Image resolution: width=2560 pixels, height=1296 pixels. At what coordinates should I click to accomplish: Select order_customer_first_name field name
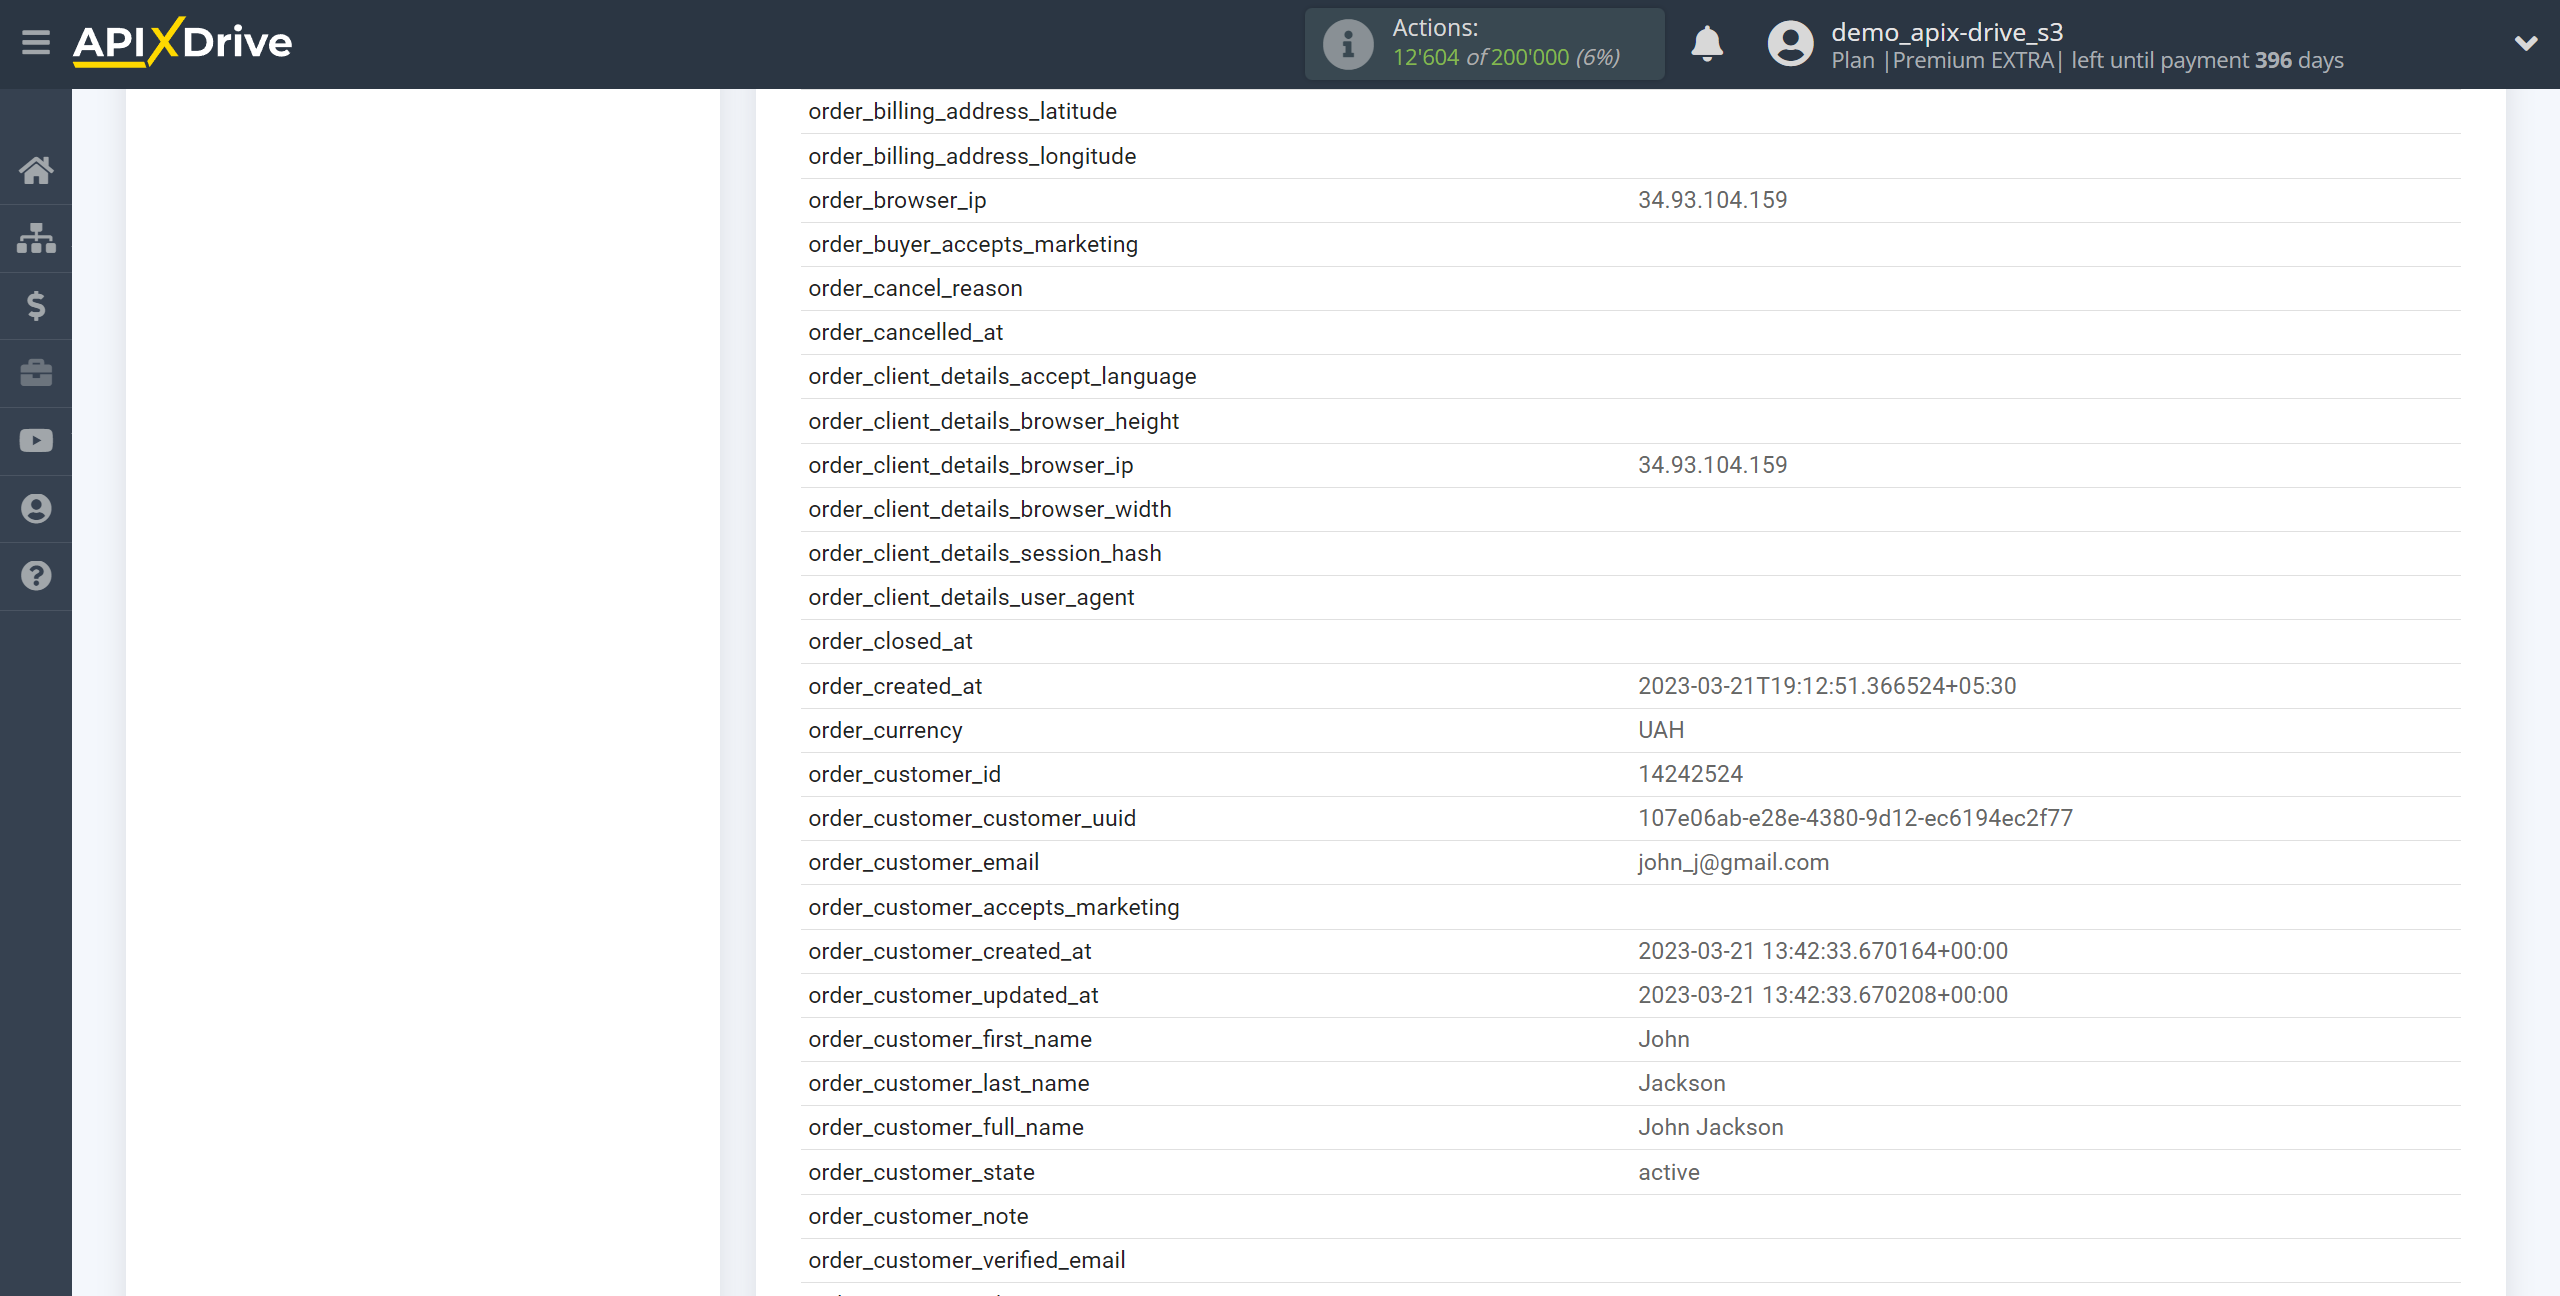tap(950, 1039)
